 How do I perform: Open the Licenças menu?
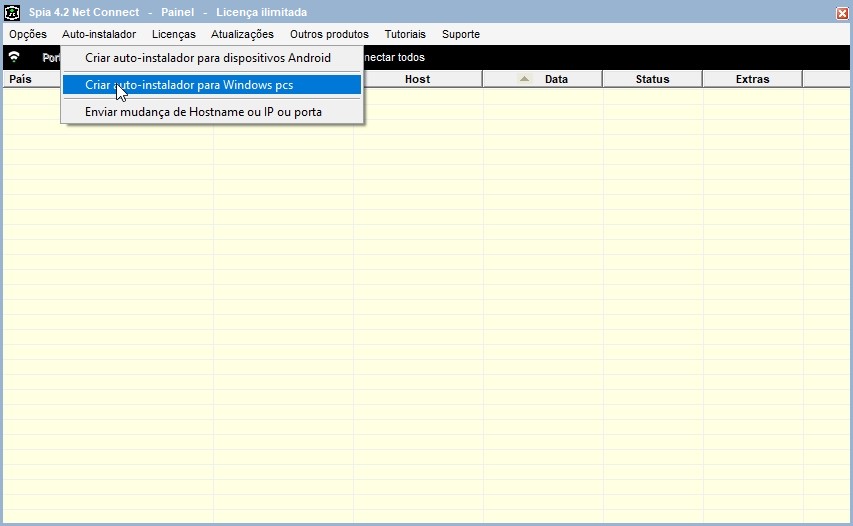point(174,34)
